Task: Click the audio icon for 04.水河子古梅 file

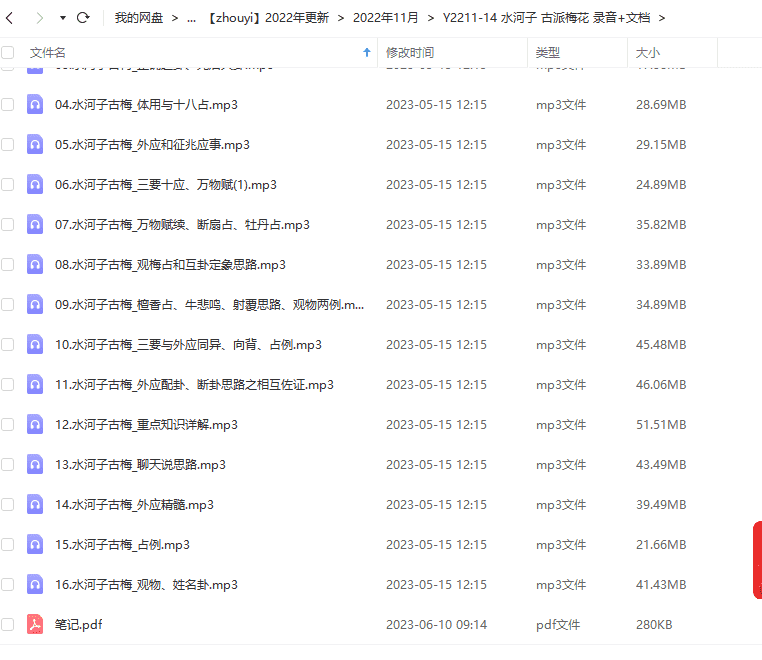Action: click(35, 104)
